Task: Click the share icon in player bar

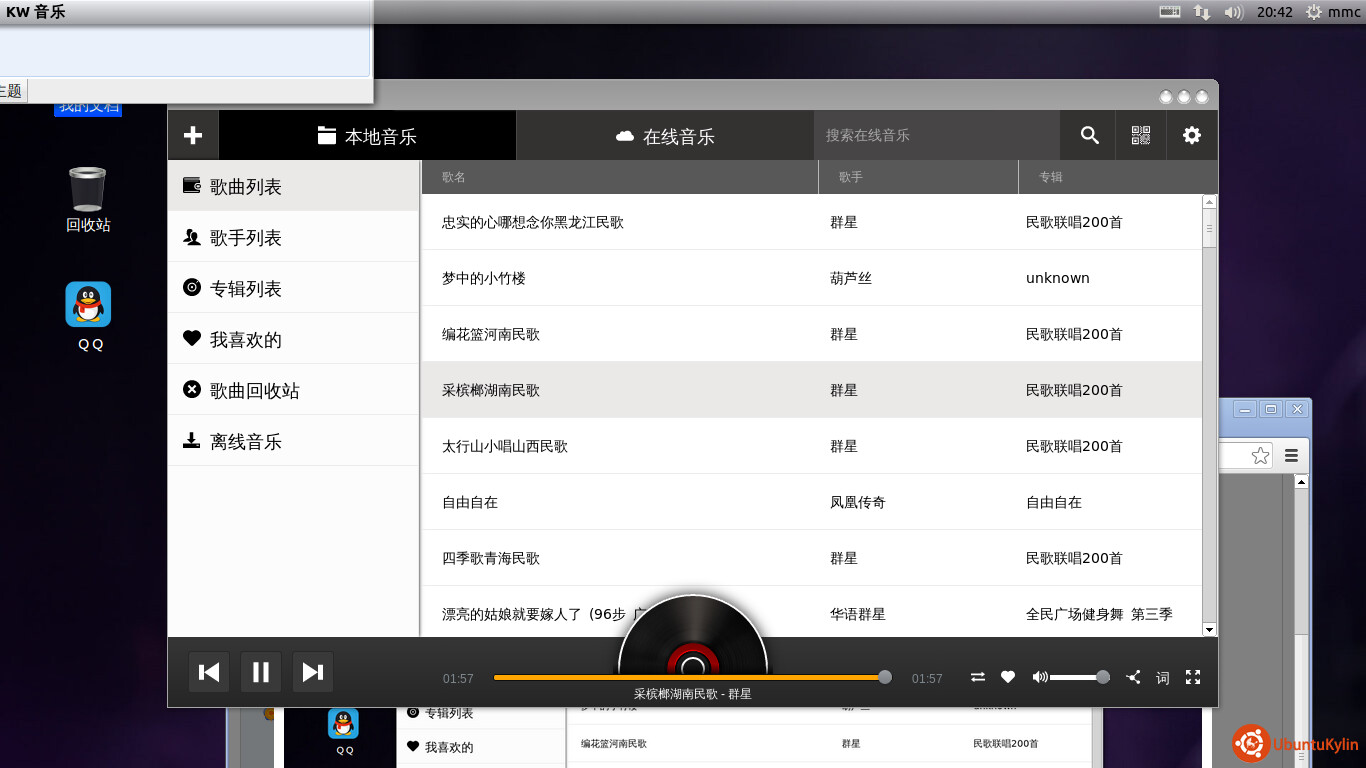Action: tap(1133, 677)
